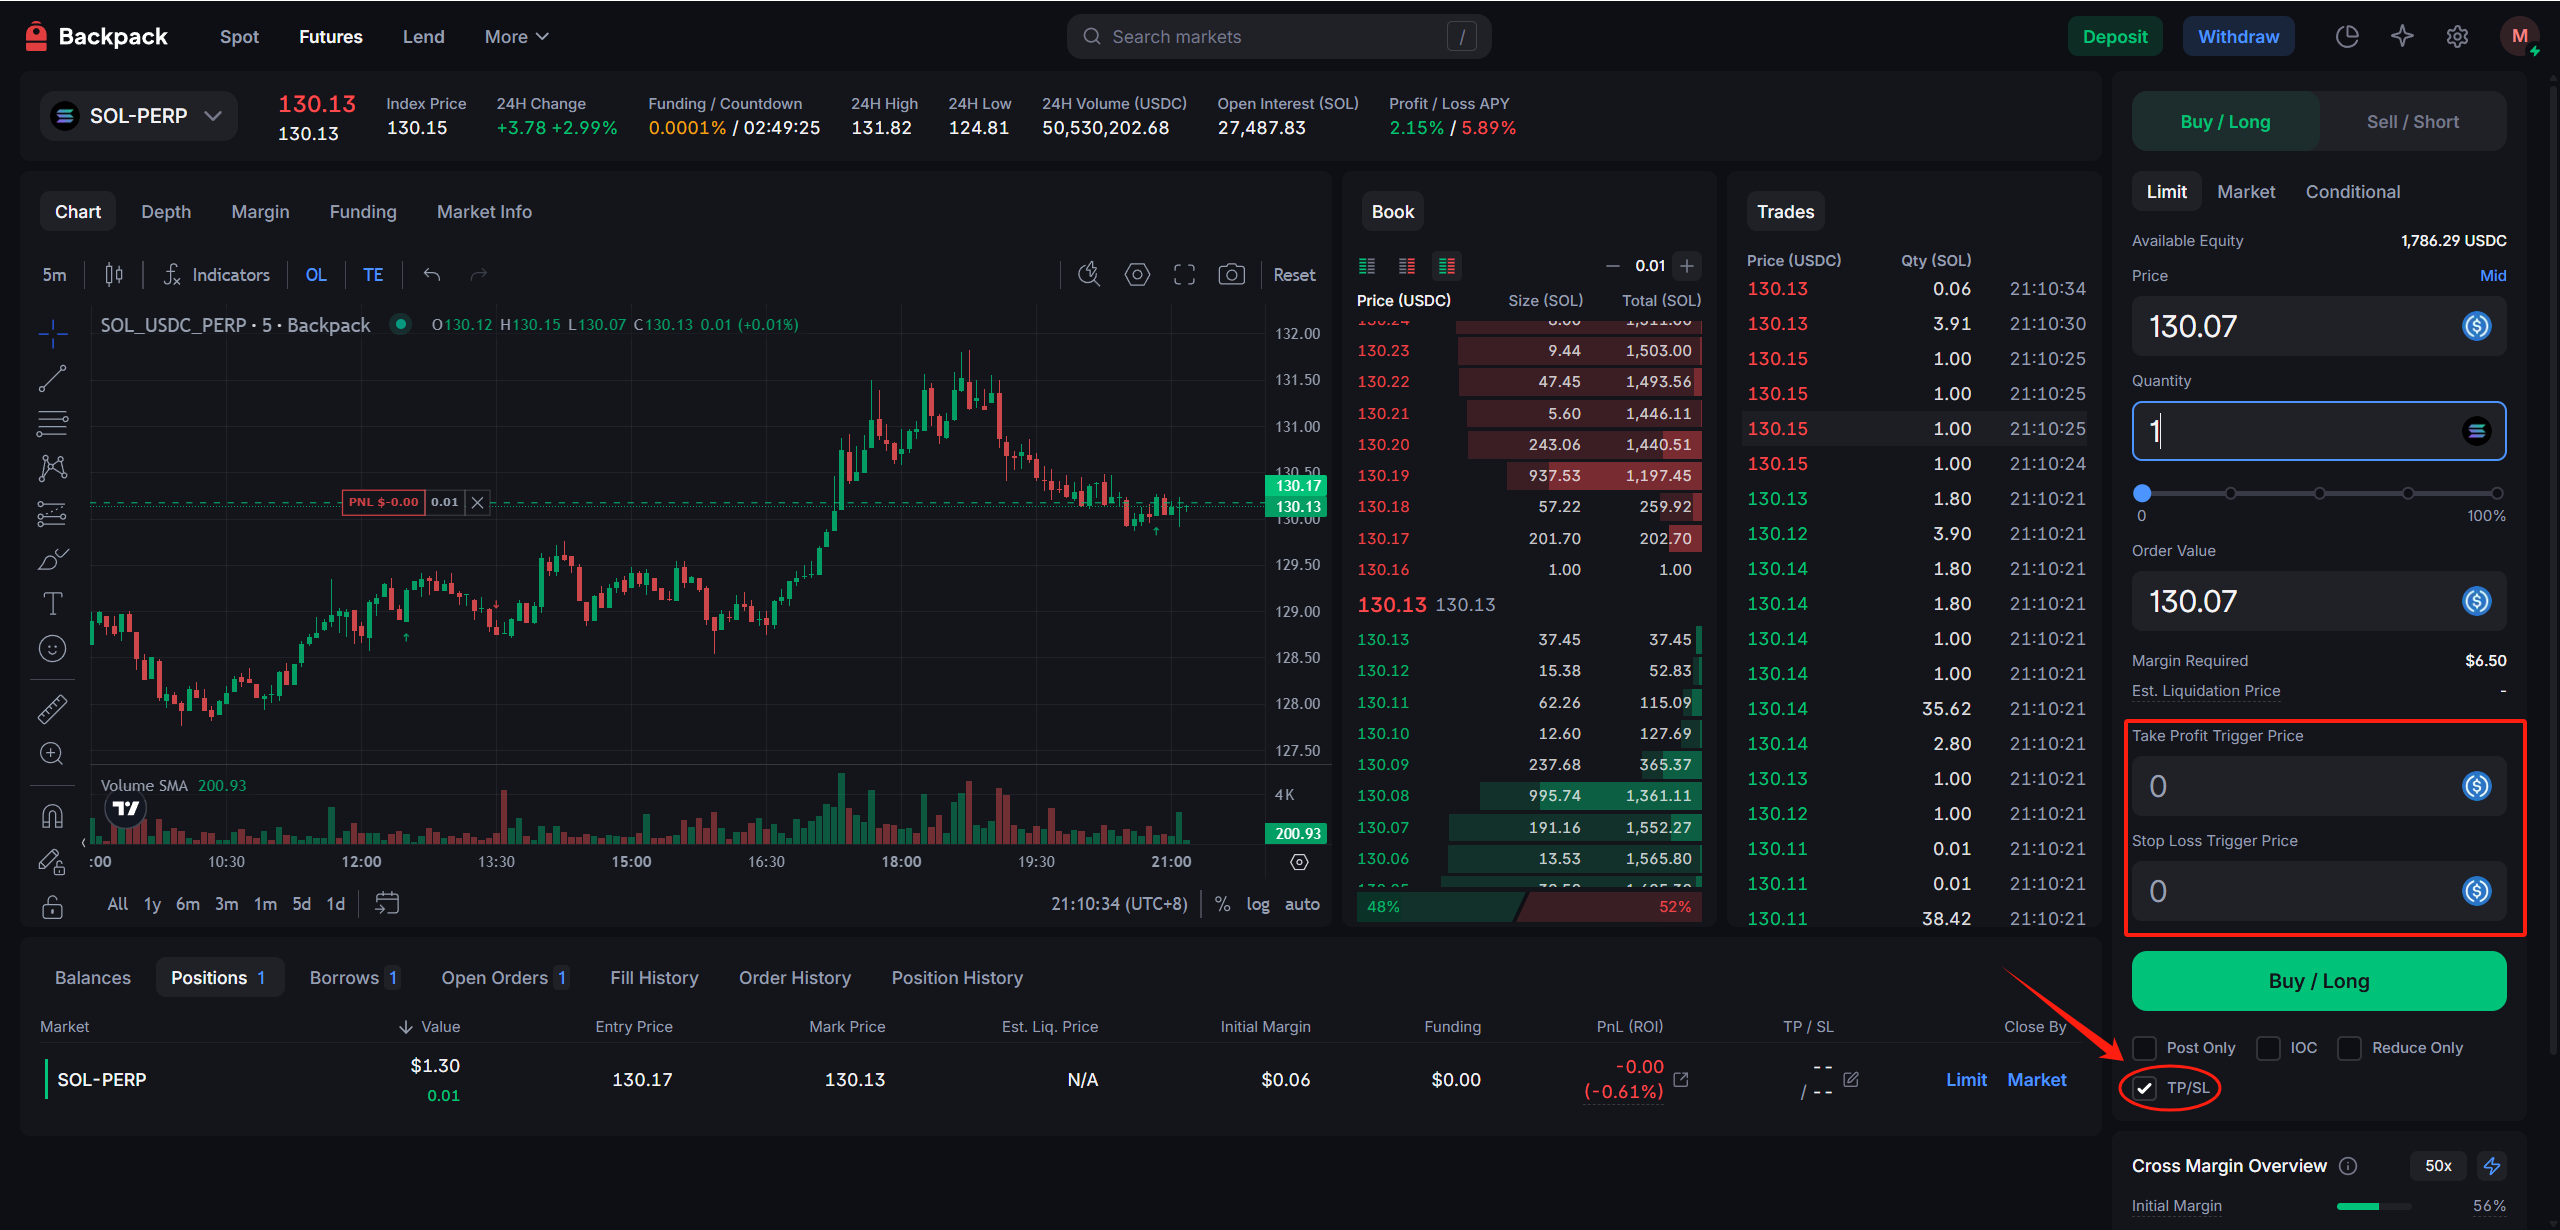
Task: Open the forecasting and measurement tools
Action: click(52, 514)
